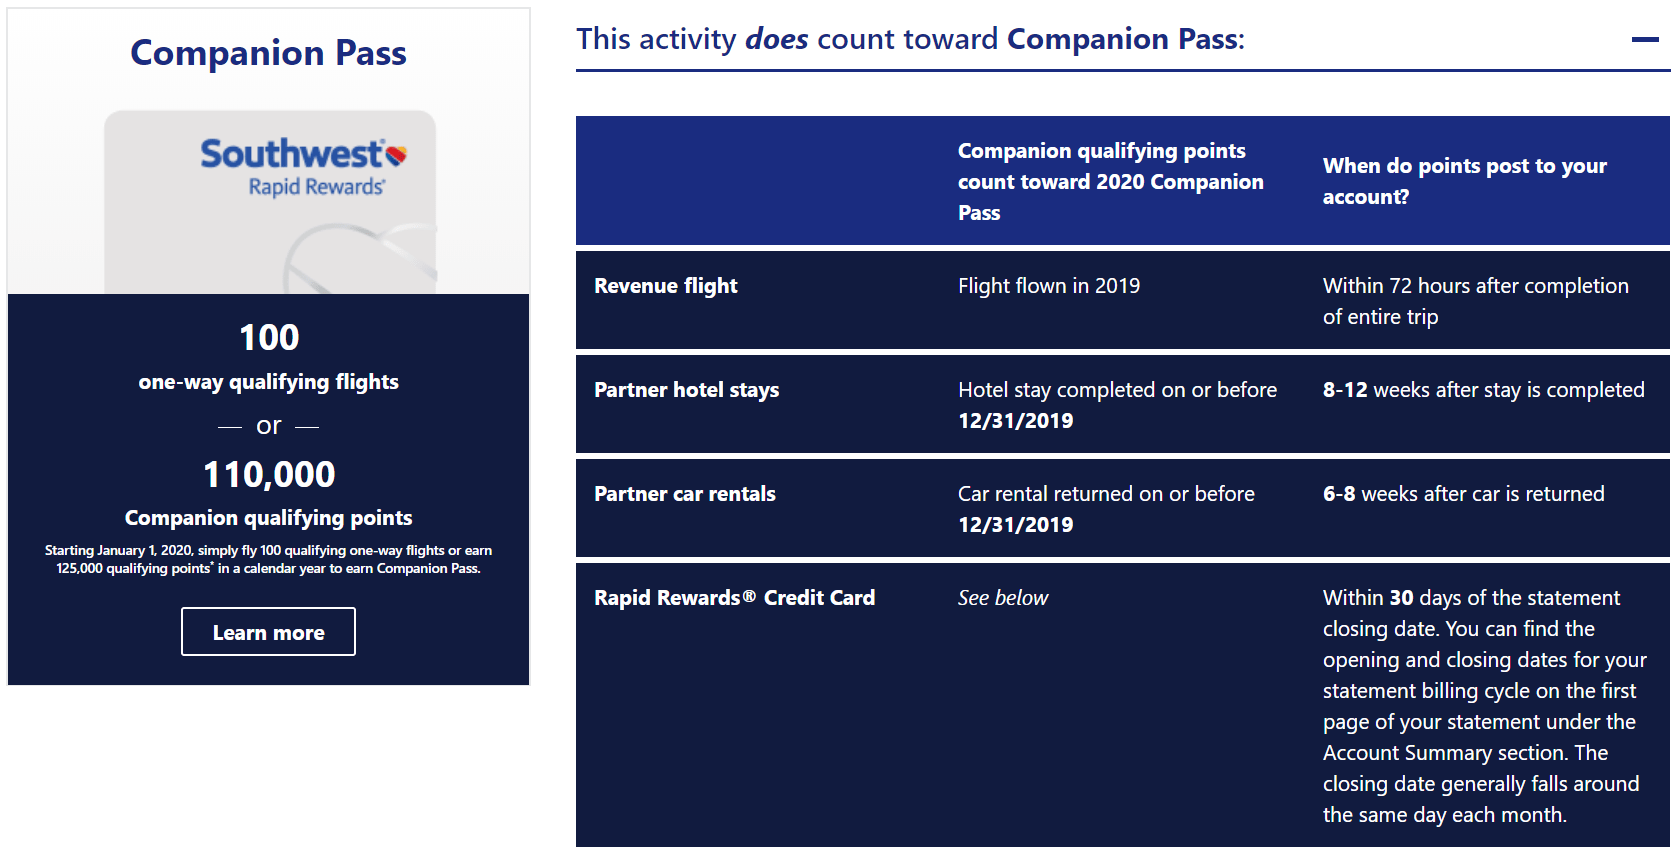The height and width of the screenshot is (852, 1676).
Task: Click the Rapid Rewards Credit Card row
Action: pos(734,597)
